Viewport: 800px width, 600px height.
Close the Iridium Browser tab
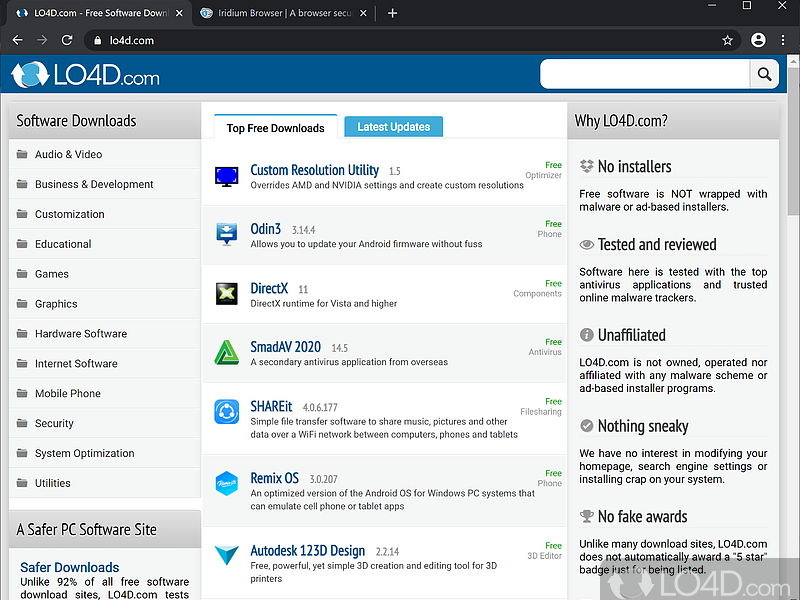[363, 13]
